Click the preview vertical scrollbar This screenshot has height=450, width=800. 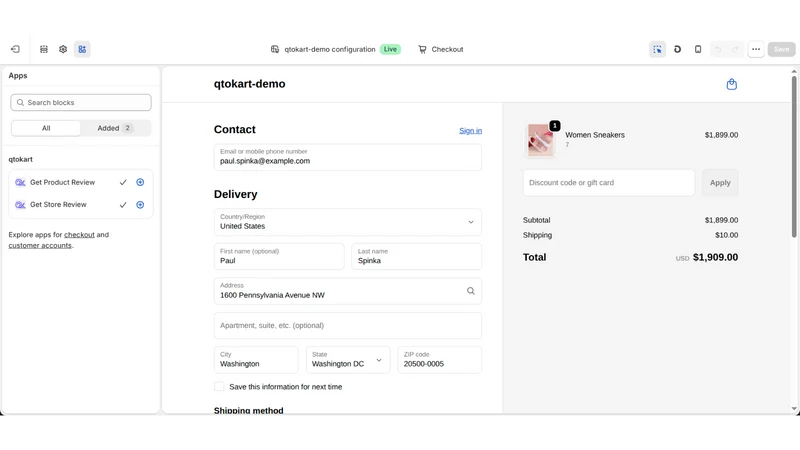click(x=794, y=157)
